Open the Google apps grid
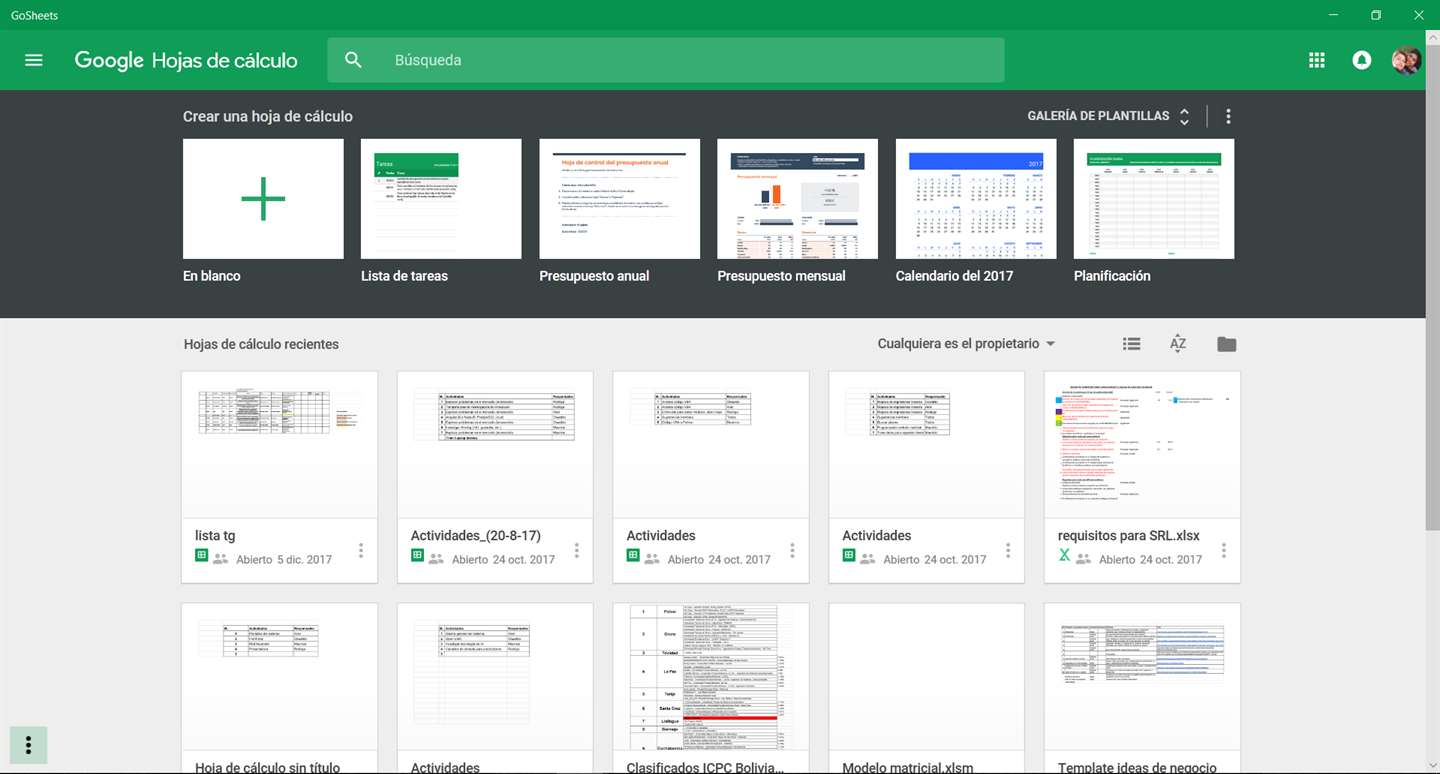Image resolution: width=1440 pixels, height=774 pixels. (1317, 60)
